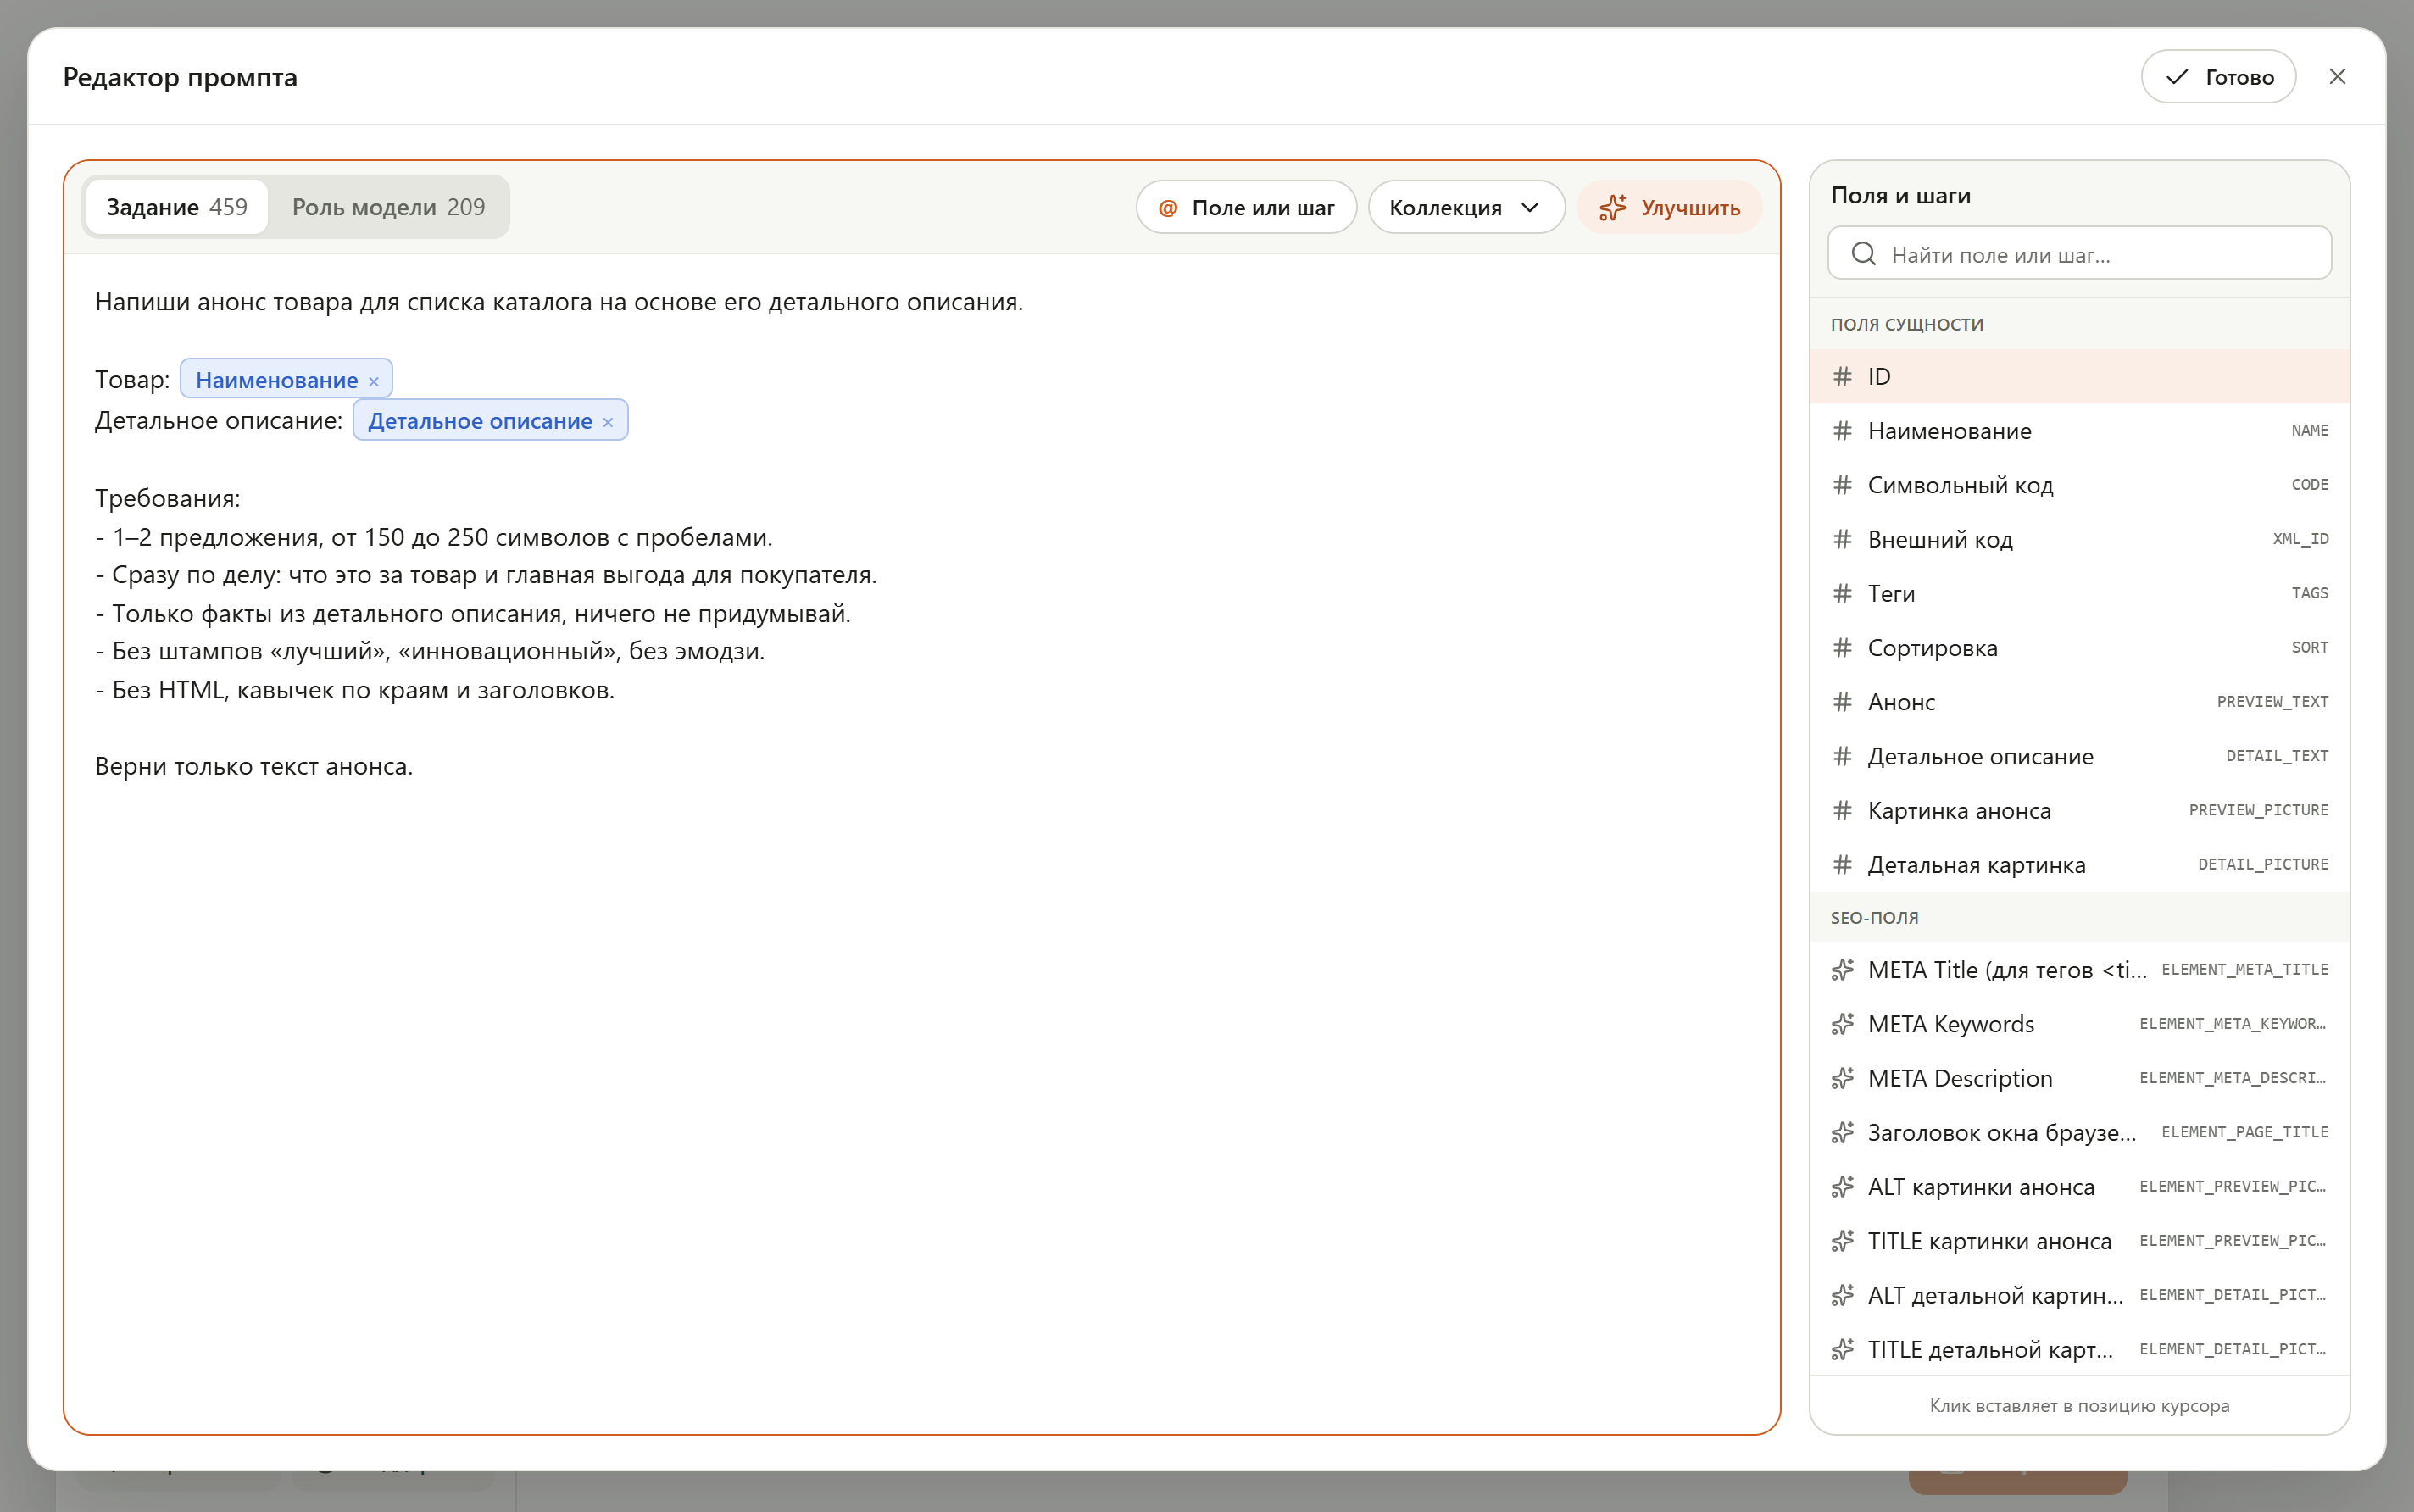Screen dimensions: 2414x1512
Task: Insert the TITLE детальной картинки field
Action: click(x=2079, y=1350)
